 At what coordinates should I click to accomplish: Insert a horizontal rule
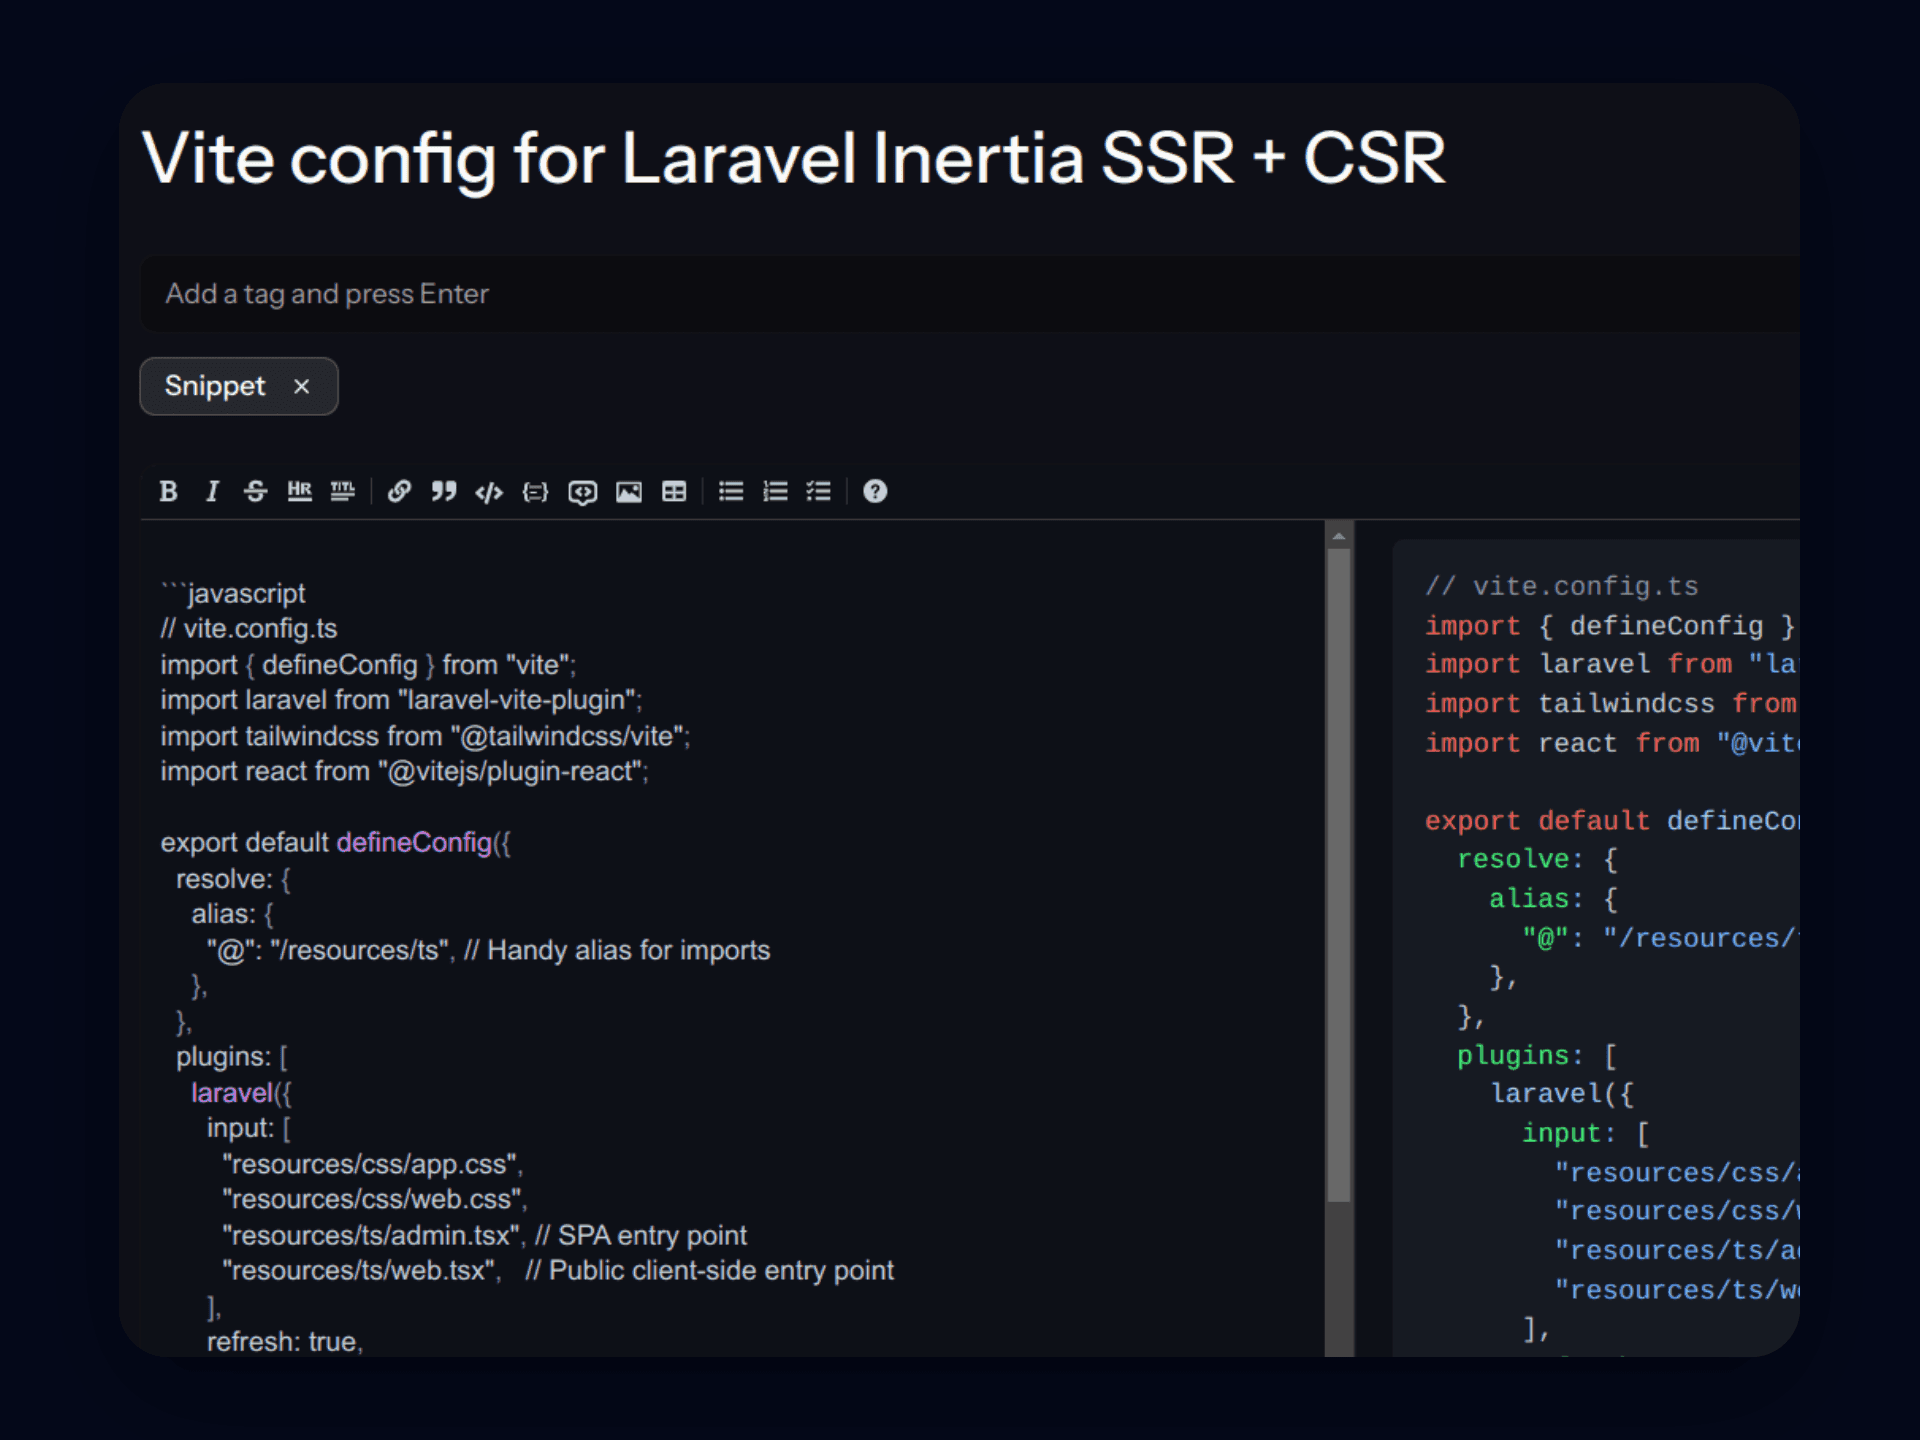point(299,491)
